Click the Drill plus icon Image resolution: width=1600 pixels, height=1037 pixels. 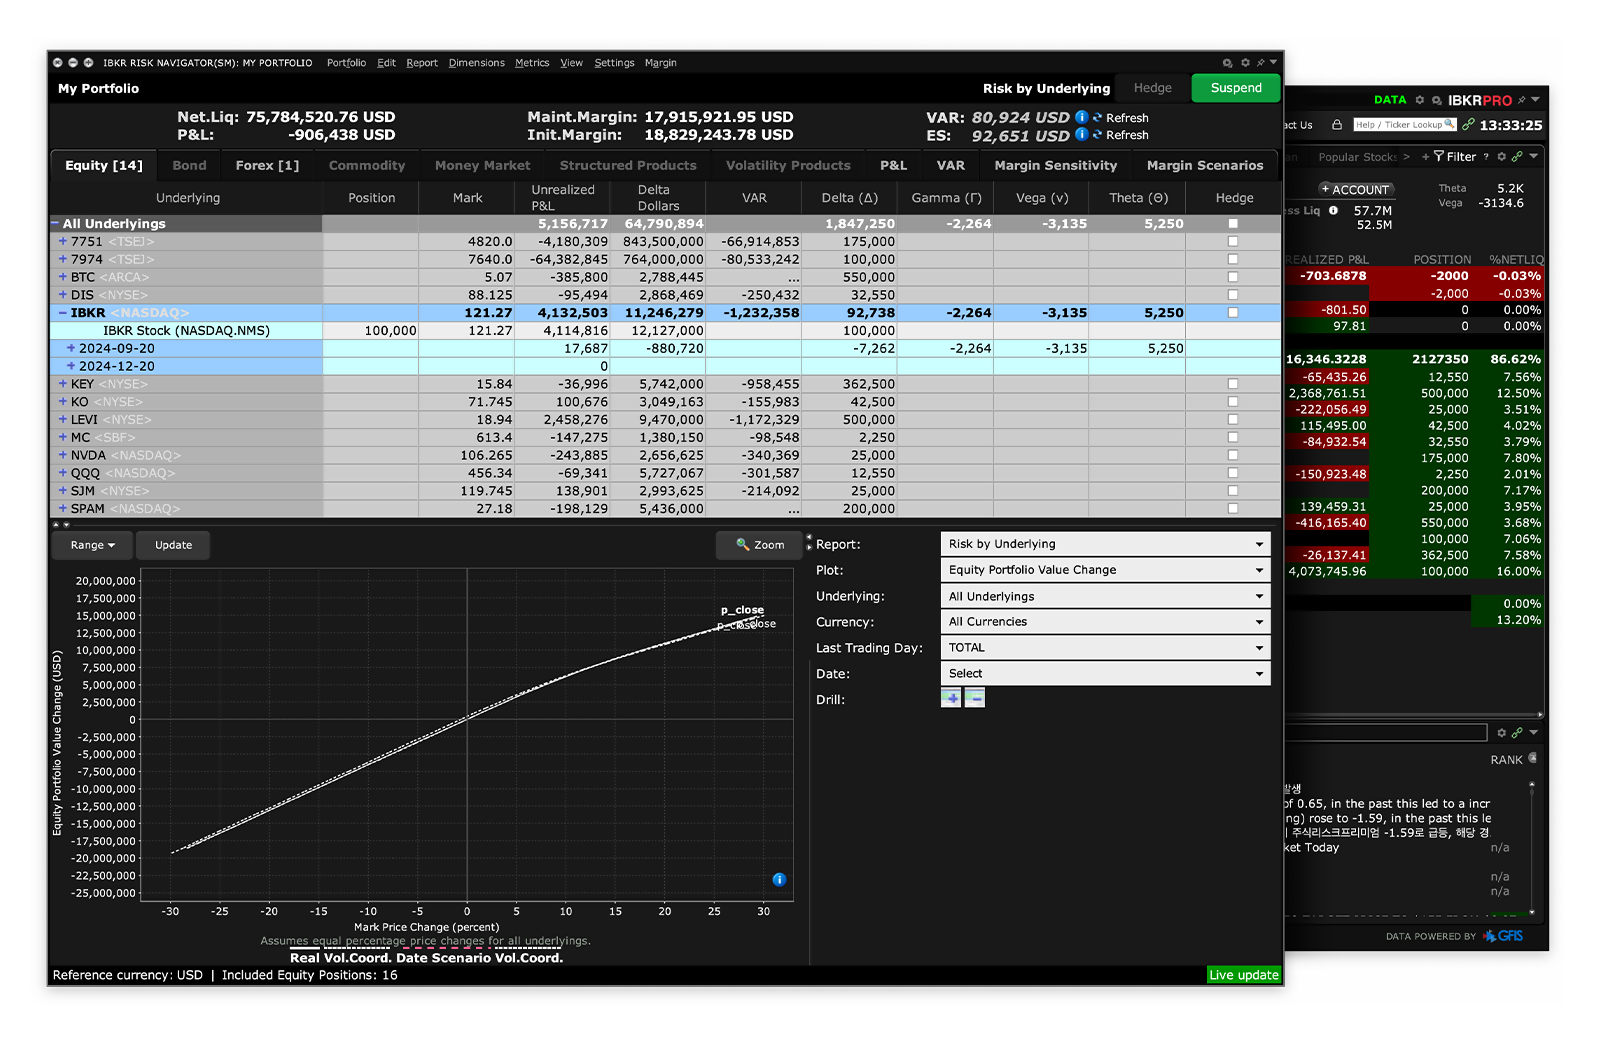951,698
